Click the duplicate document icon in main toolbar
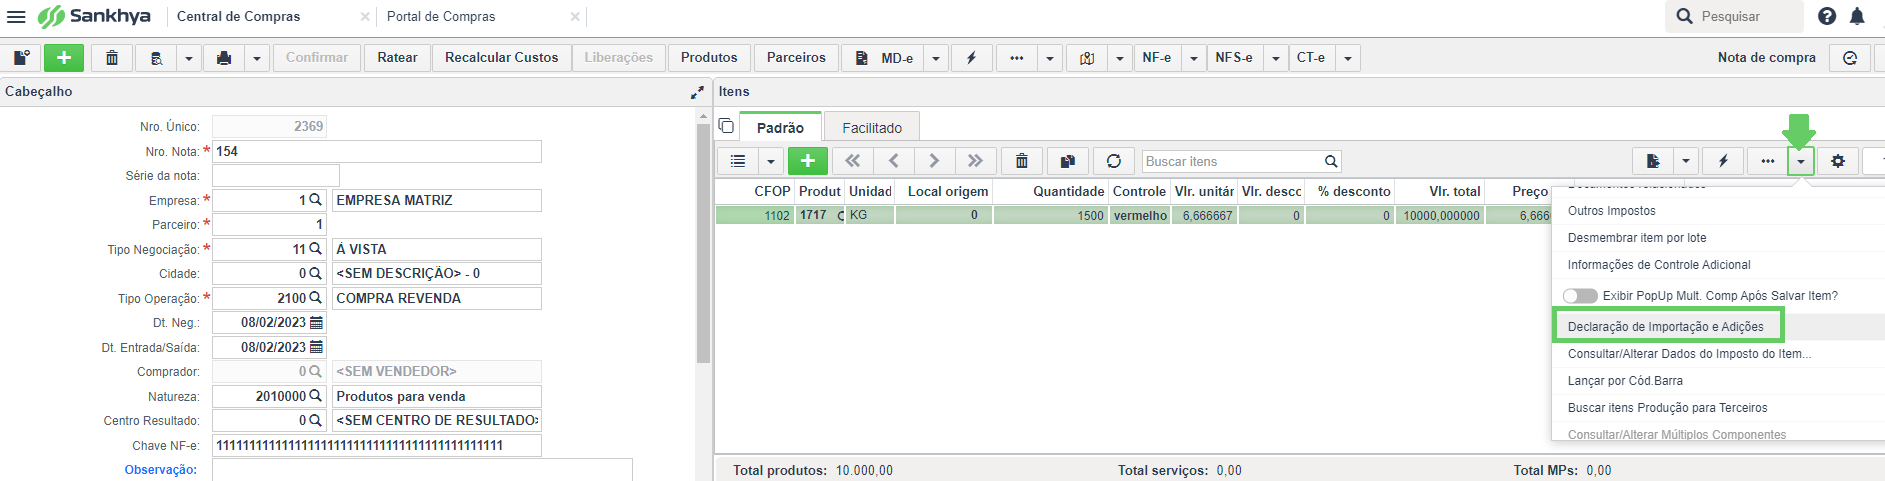Viewport: 1885px width, 481px height. pyautogui.click(x=20, y=58)
